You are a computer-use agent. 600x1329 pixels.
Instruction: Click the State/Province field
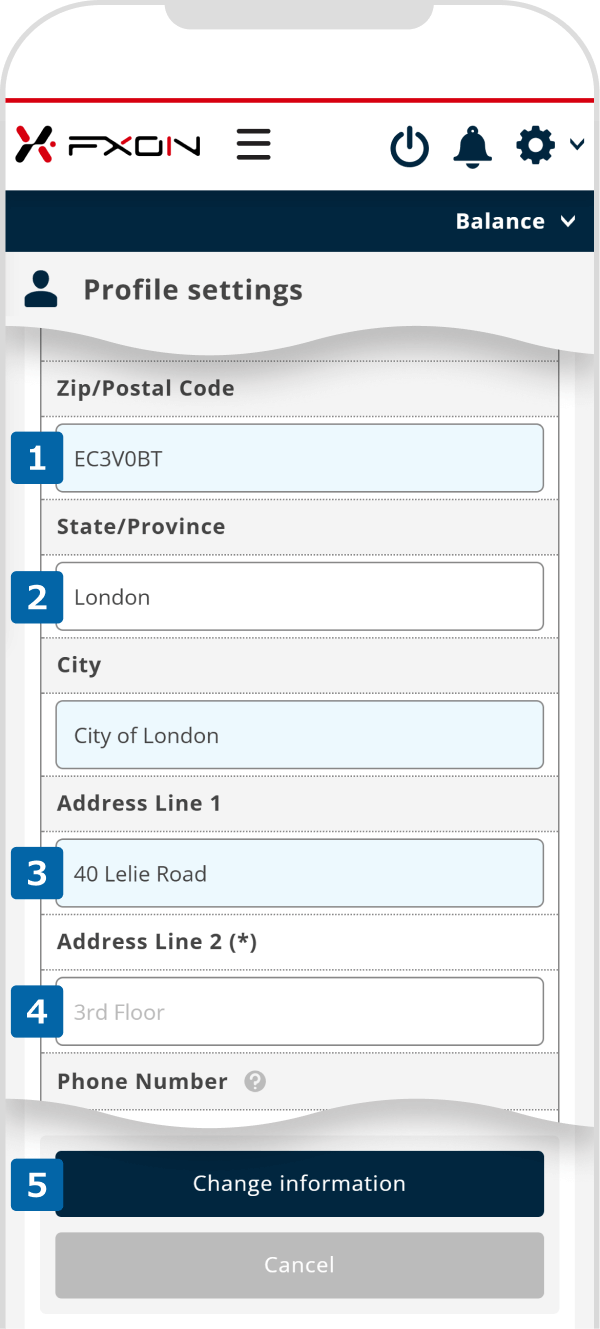click(300, 597)
